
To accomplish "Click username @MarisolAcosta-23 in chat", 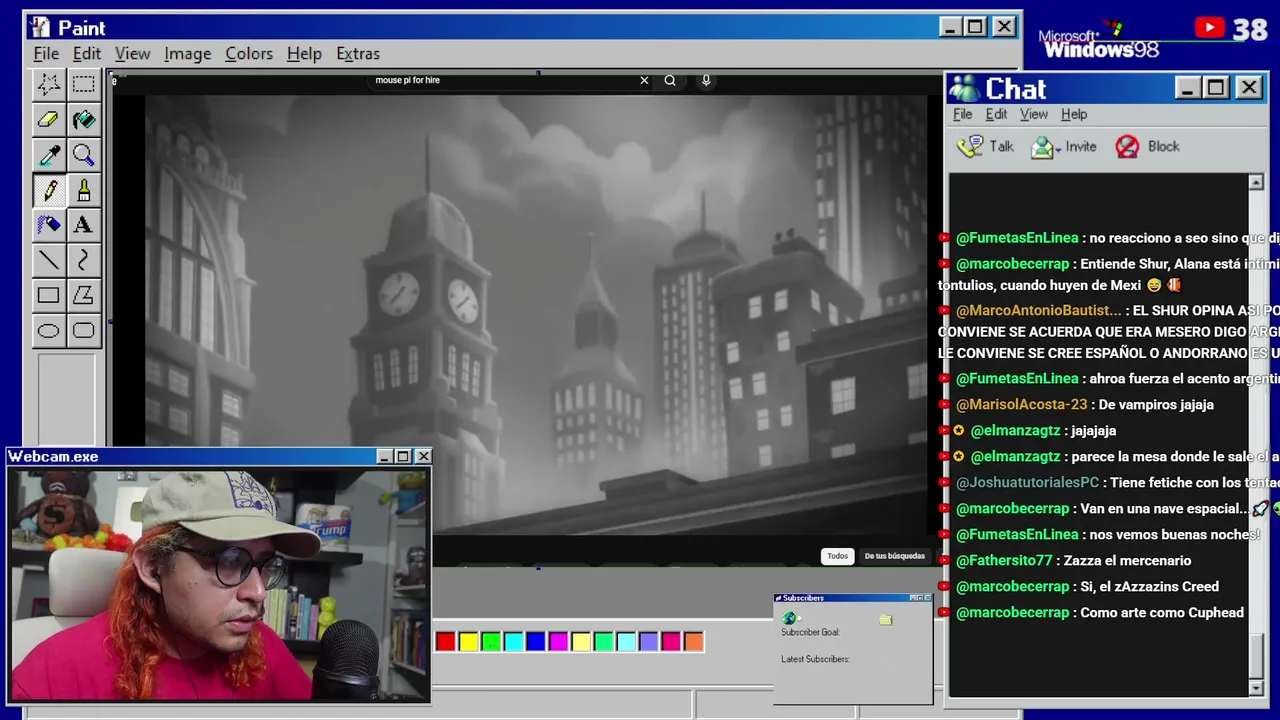I will tap(1021, 405).
